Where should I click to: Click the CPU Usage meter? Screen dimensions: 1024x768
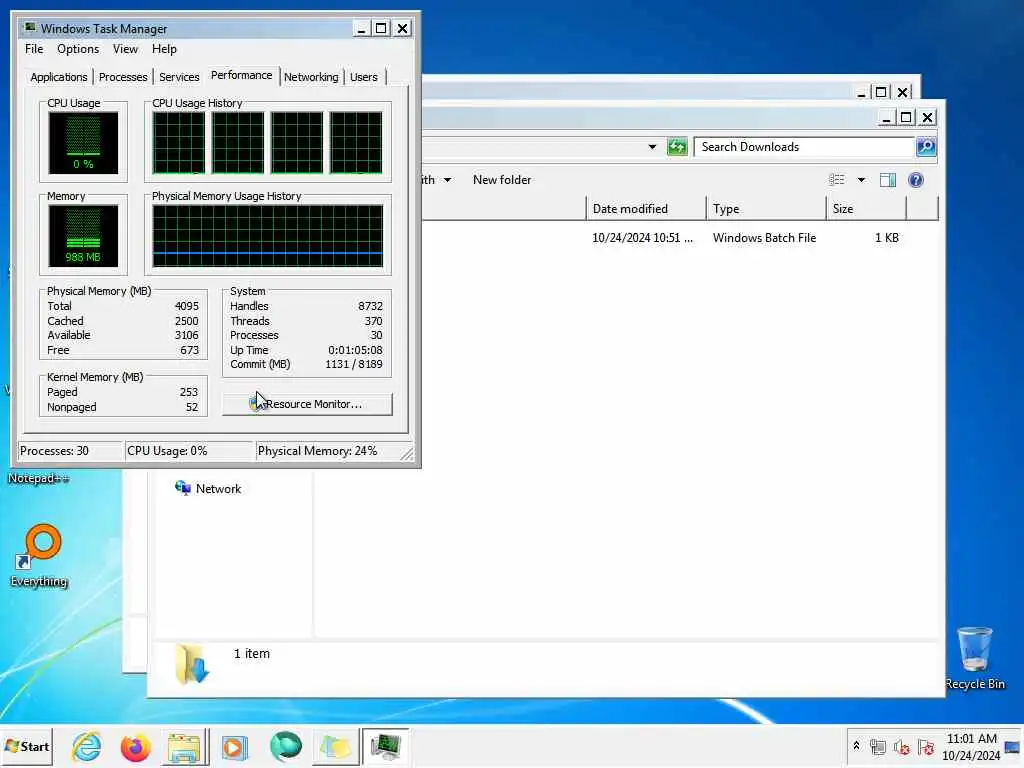pyautogui.click(x=83, y=142)
